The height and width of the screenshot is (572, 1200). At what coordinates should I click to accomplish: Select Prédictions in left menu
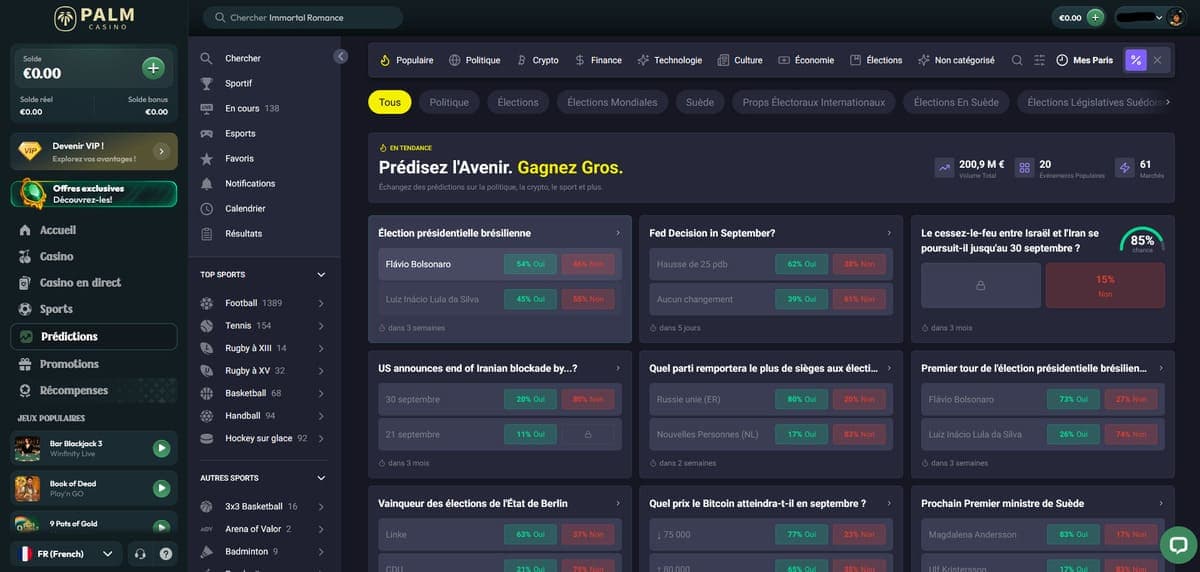(x=94, y=336)
